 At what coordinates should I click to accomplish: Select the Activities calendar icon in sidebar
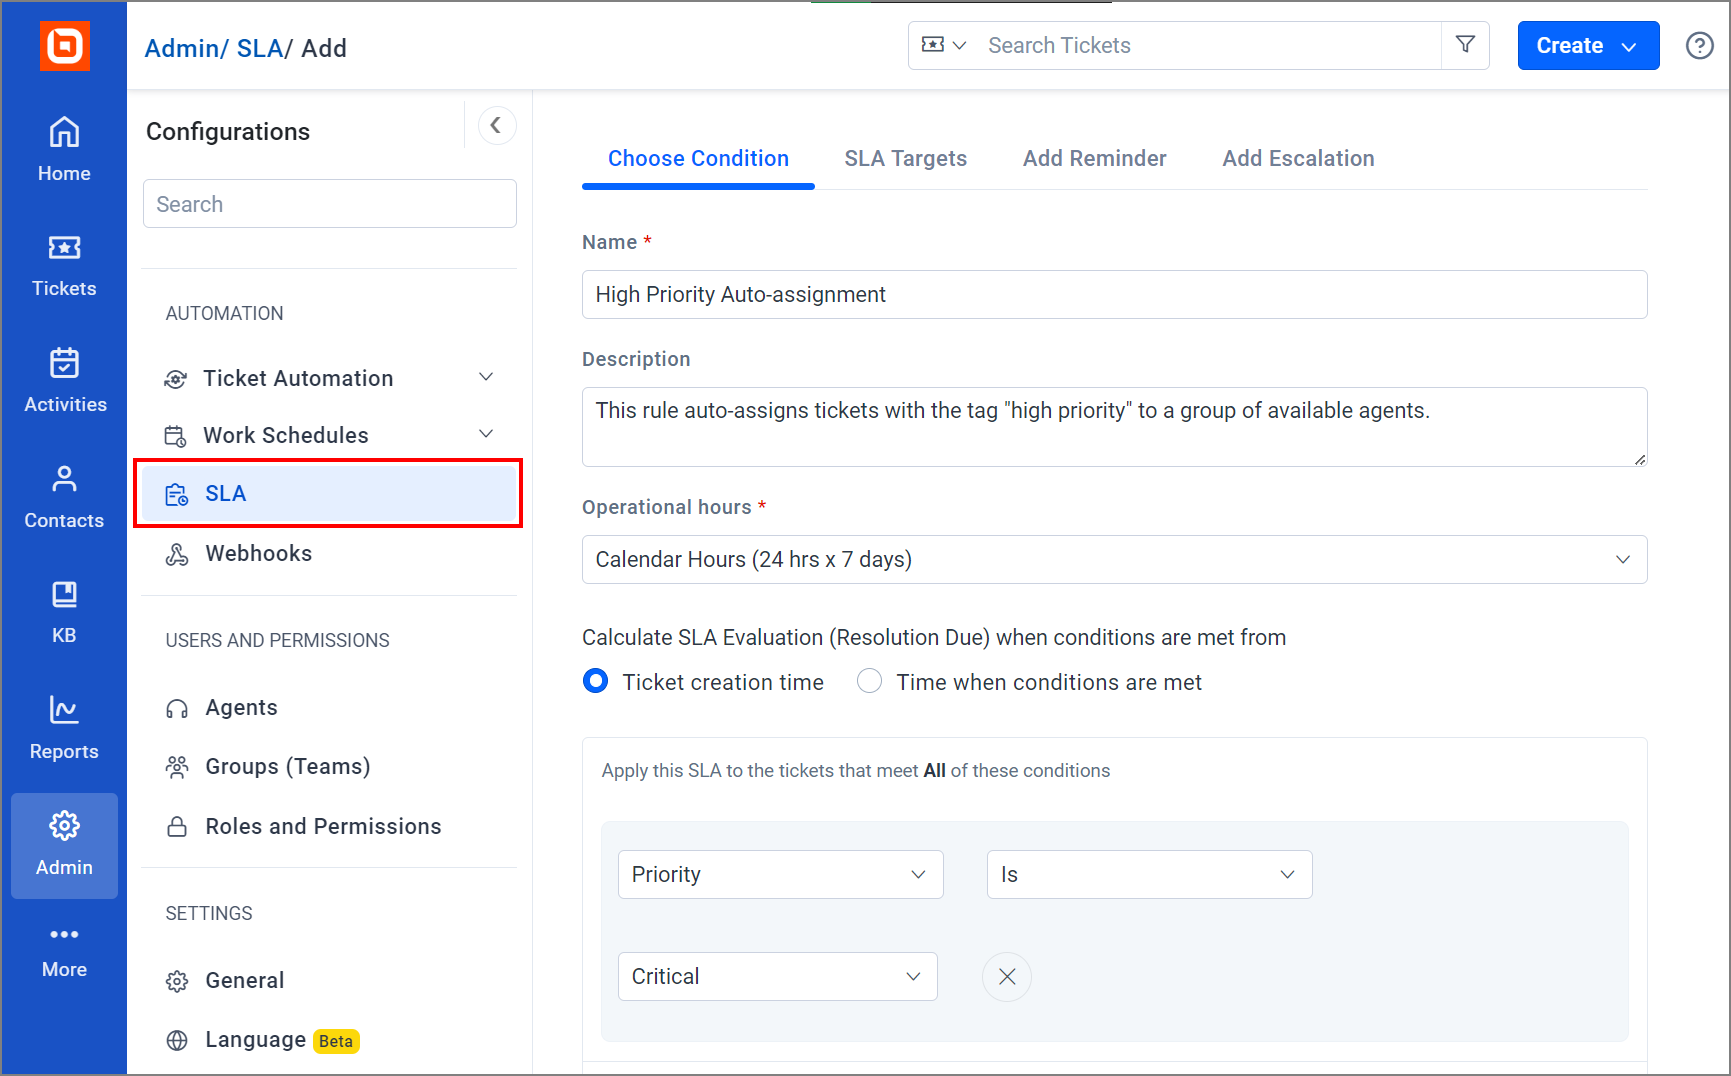pyautogui.click(x=63, y=380)
